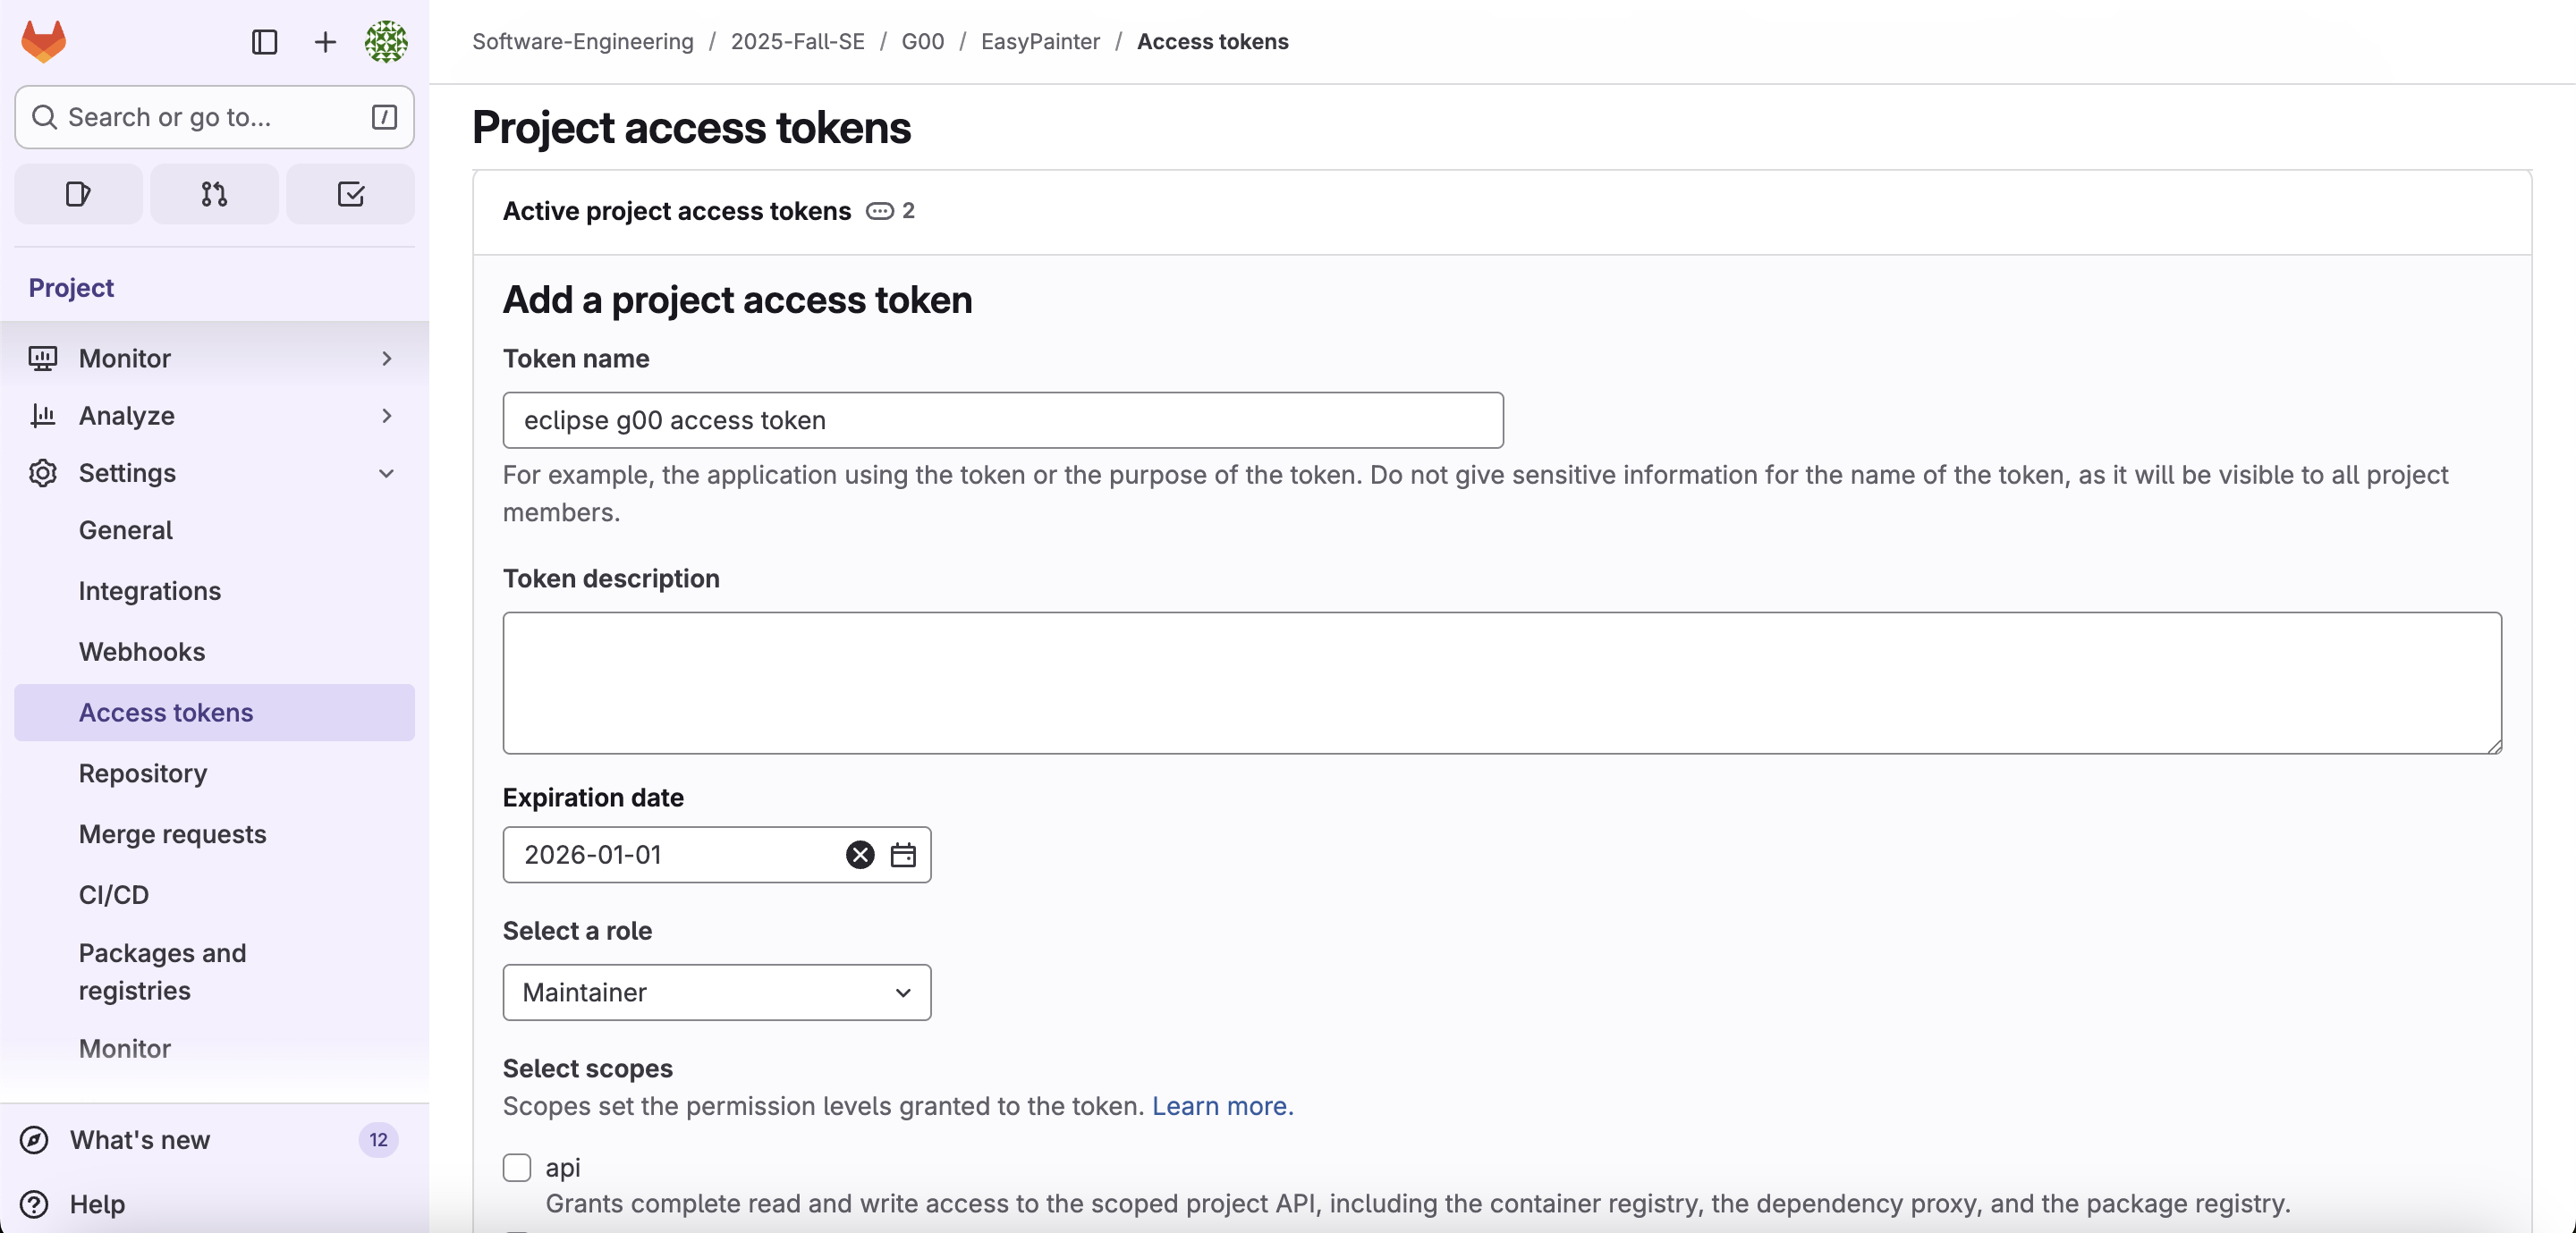The height and width of the screenshot is (1233, 2576).
Task: Open the create new plus icon
Action: point(325,42)
